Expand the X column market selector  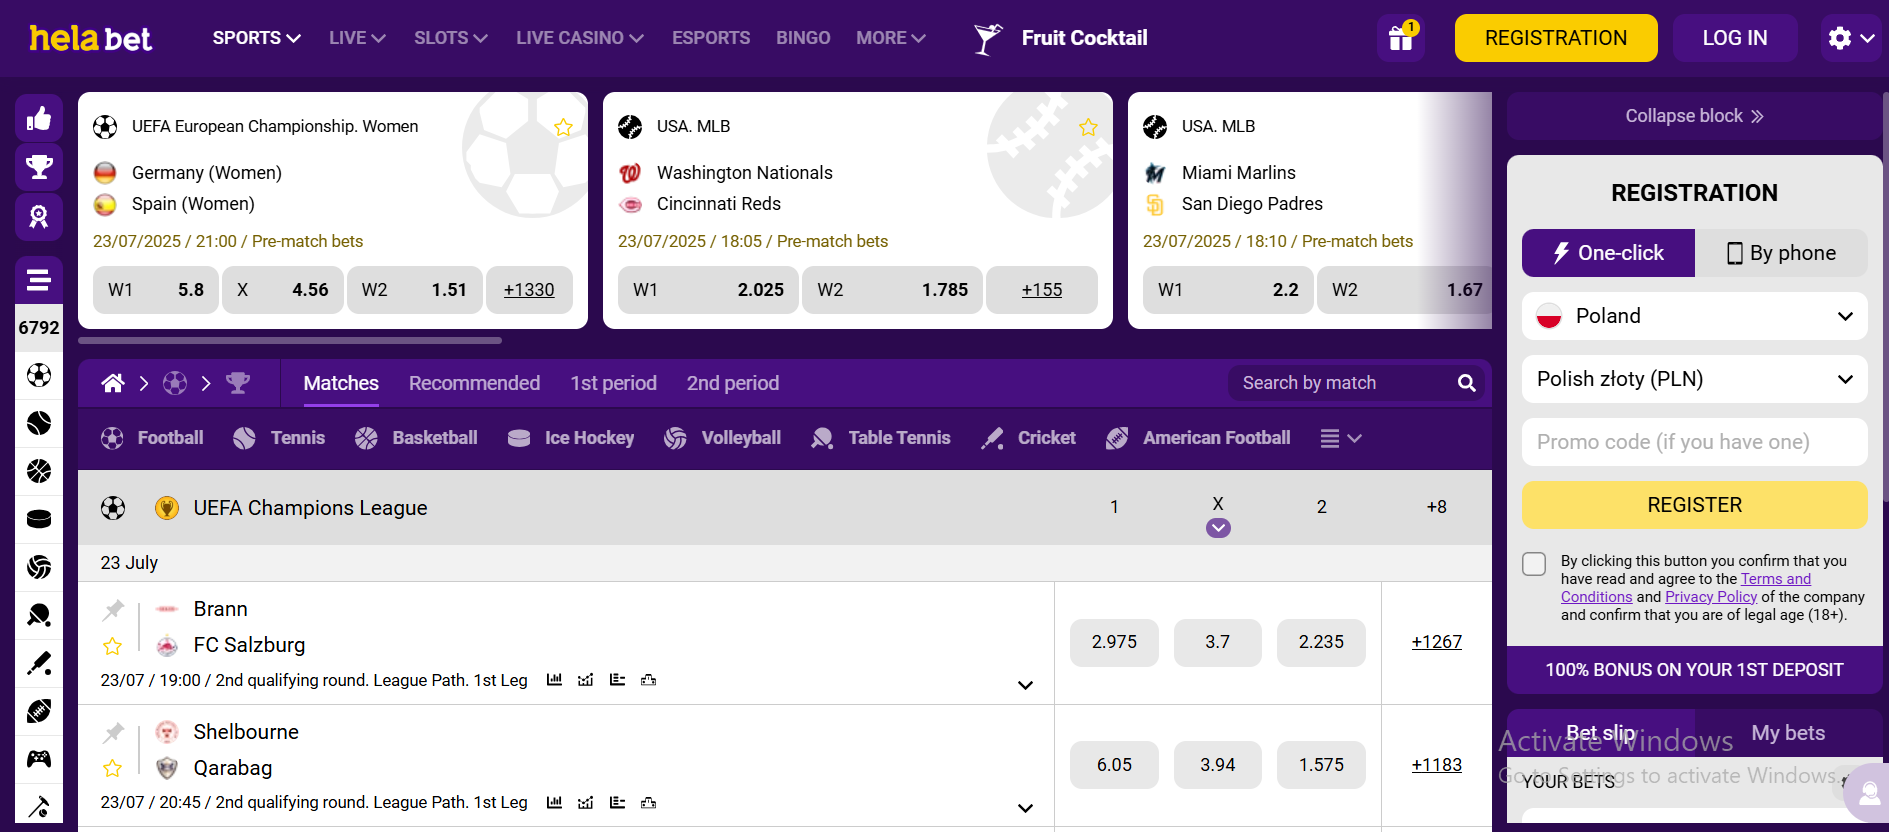(x=1218, y=528)
